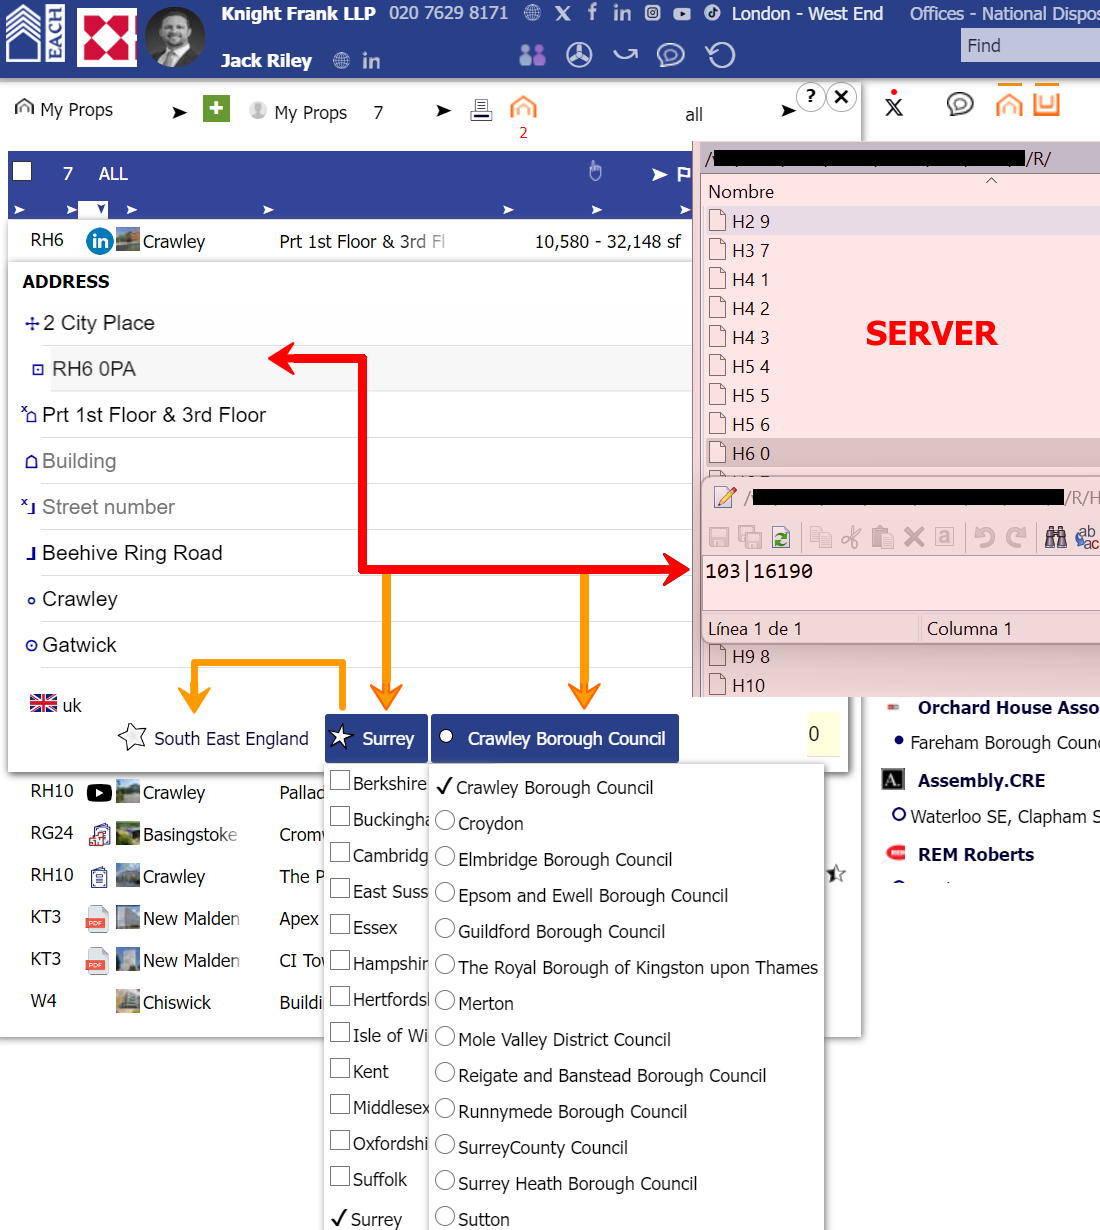This screenshot has height=1230, width=1100.
Task: Open the Instagram icon in header
Action: (652, 13)
